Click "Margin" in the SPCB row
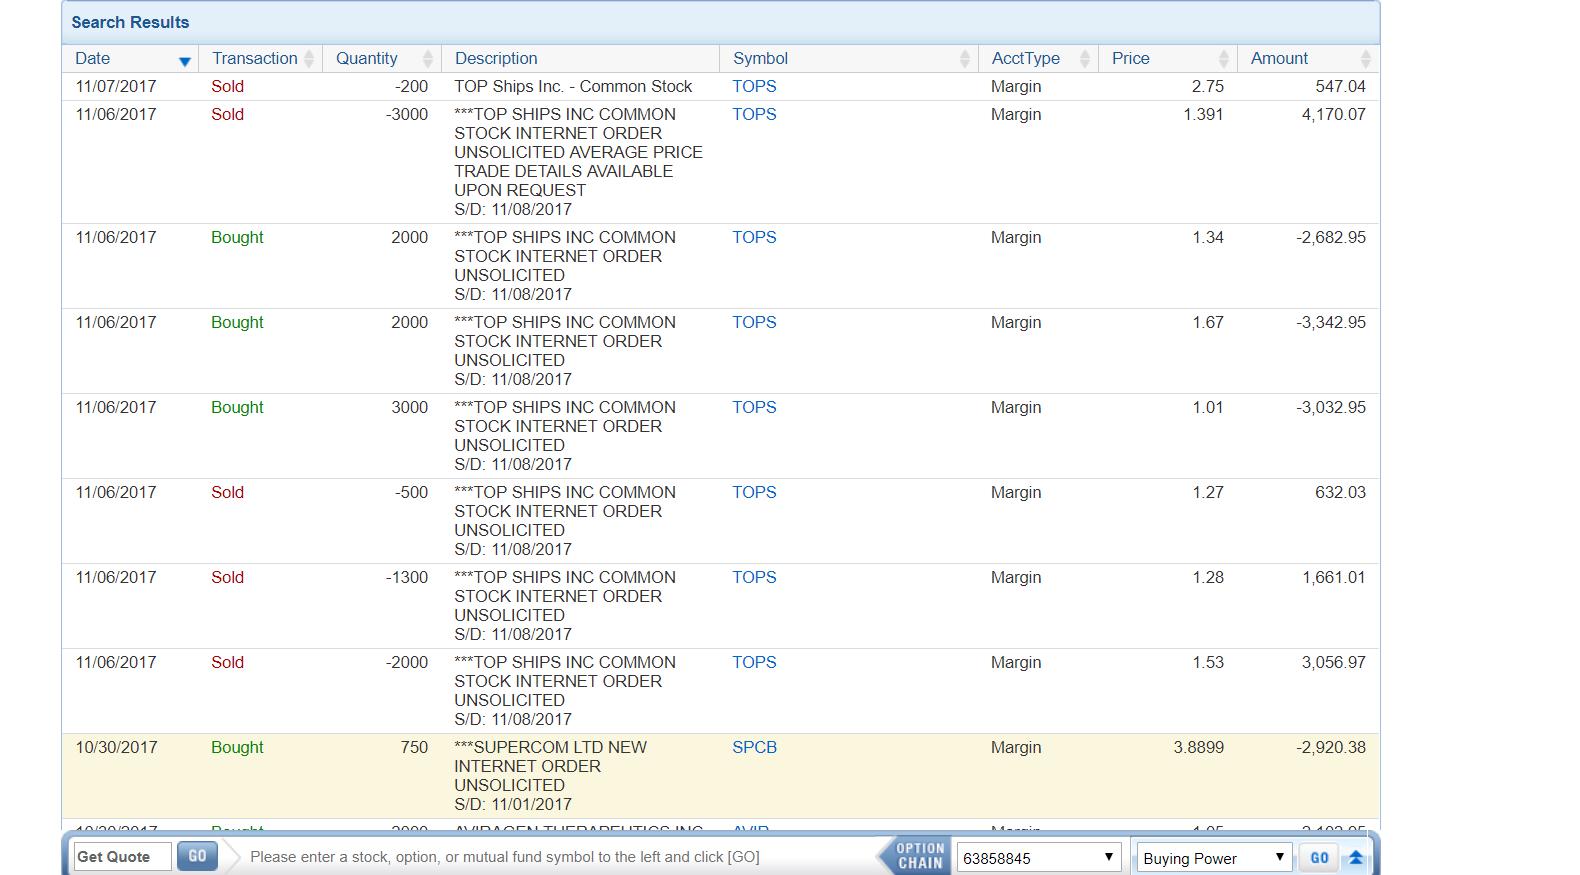 point(1016,748)
